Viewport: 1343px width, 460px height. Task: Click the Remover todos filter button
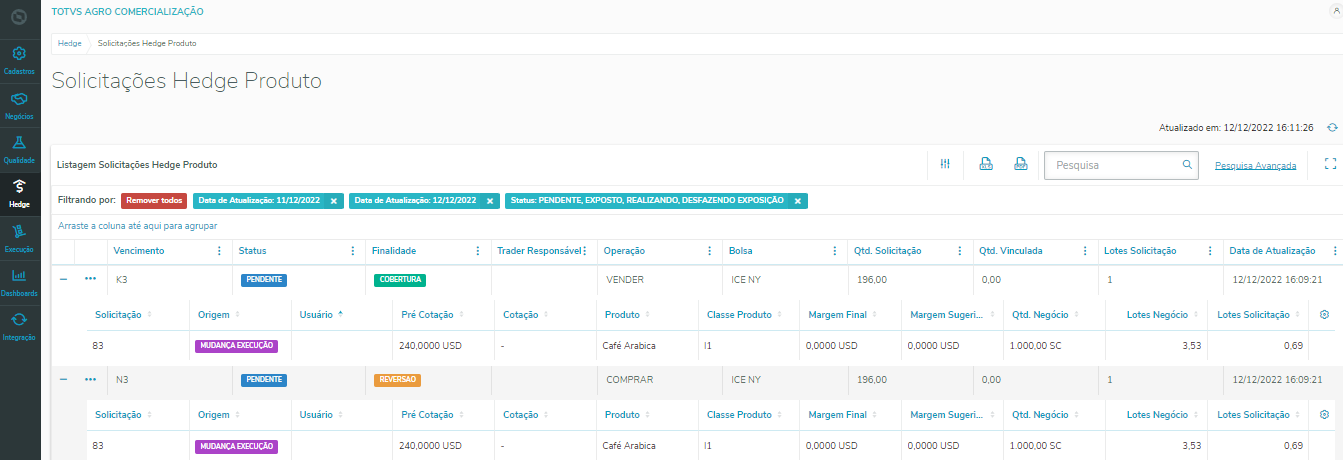click(154, 200)
